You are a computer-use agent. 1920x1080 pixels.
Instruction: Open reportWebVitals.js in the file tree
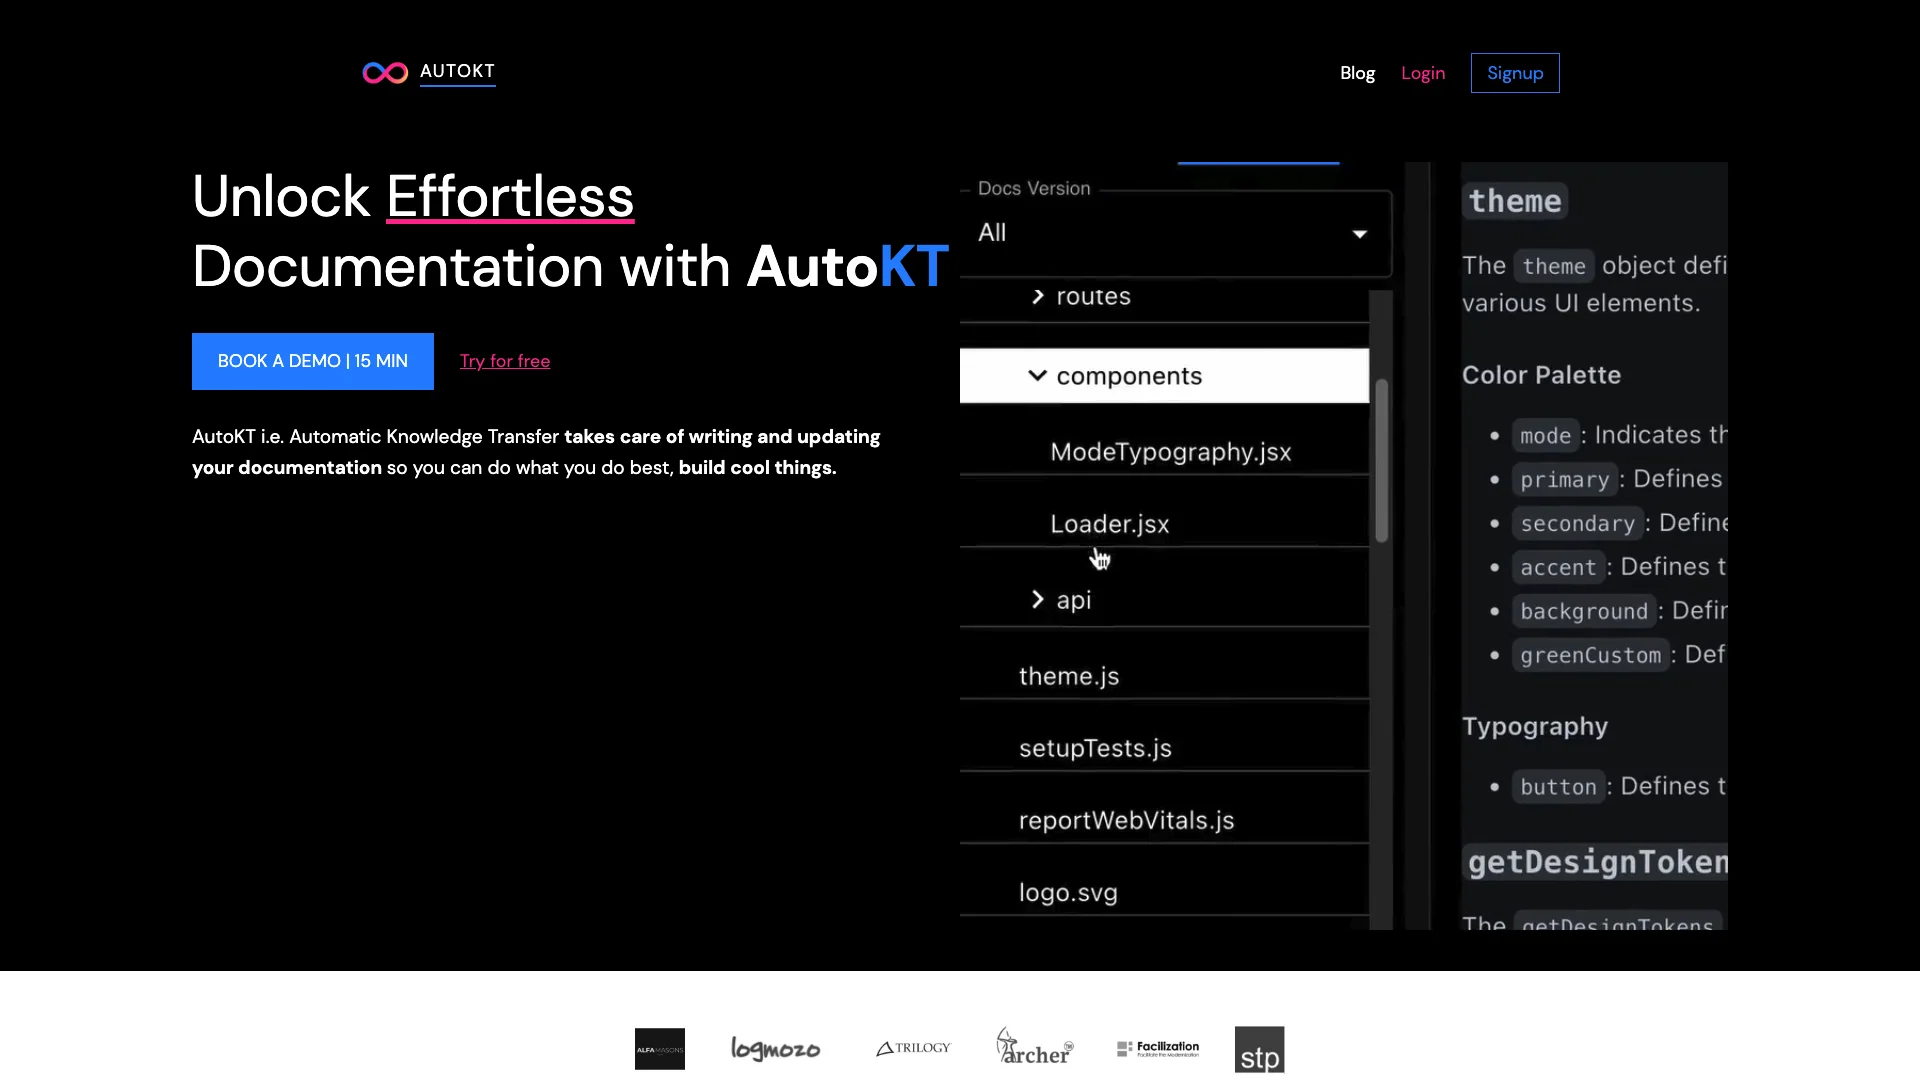pos(1126,820)
